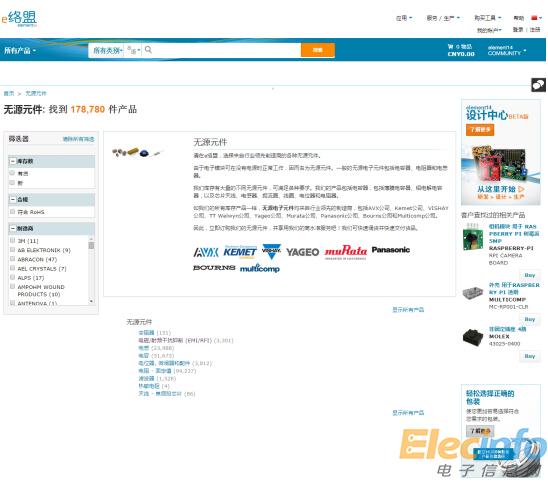This screenshot has width=548, height=490.
Task: Tick the ABRACON (47) checkbox
Action: click(13, 259)
